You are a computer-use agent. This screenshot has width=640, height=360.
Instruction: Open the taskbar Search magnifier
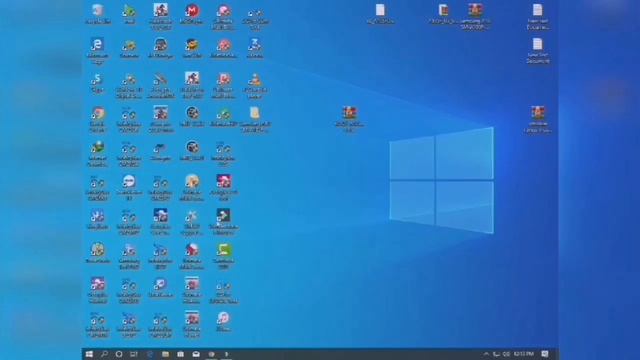[x=104, y=354]
